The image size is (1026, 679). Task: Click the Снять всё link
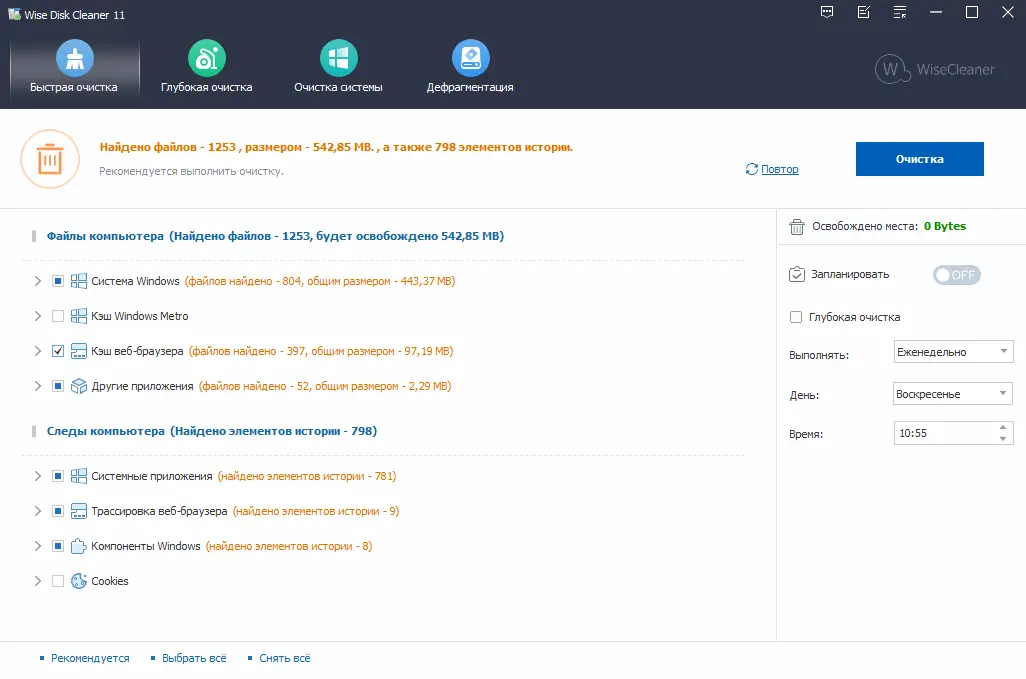(x=285, y=658)
